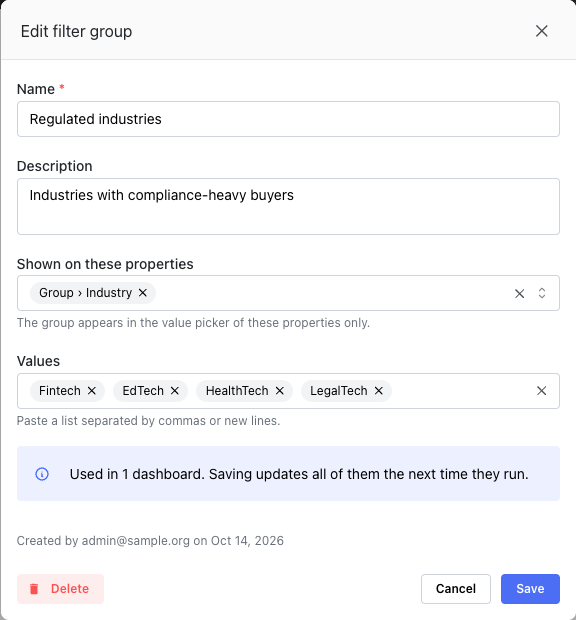Viewport: 576px width, 620px height.
Task: Clear all values in the Values field
Action: [x=542, y=391]
